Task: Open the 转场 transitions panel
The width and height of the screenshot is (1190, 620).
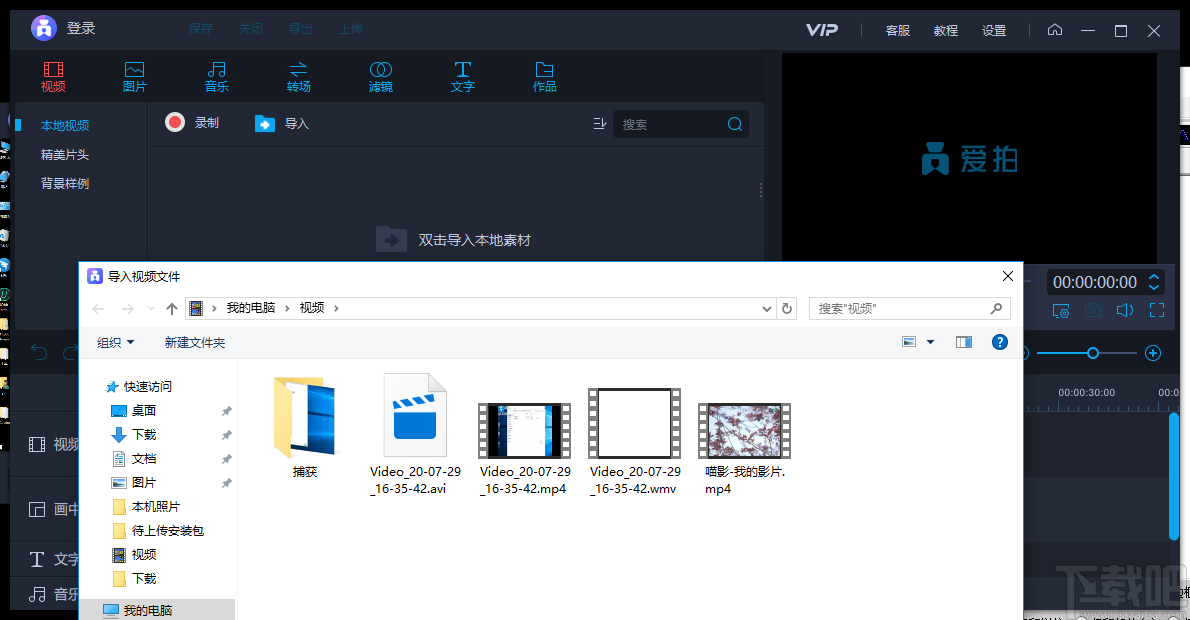Action: (298, 76)
